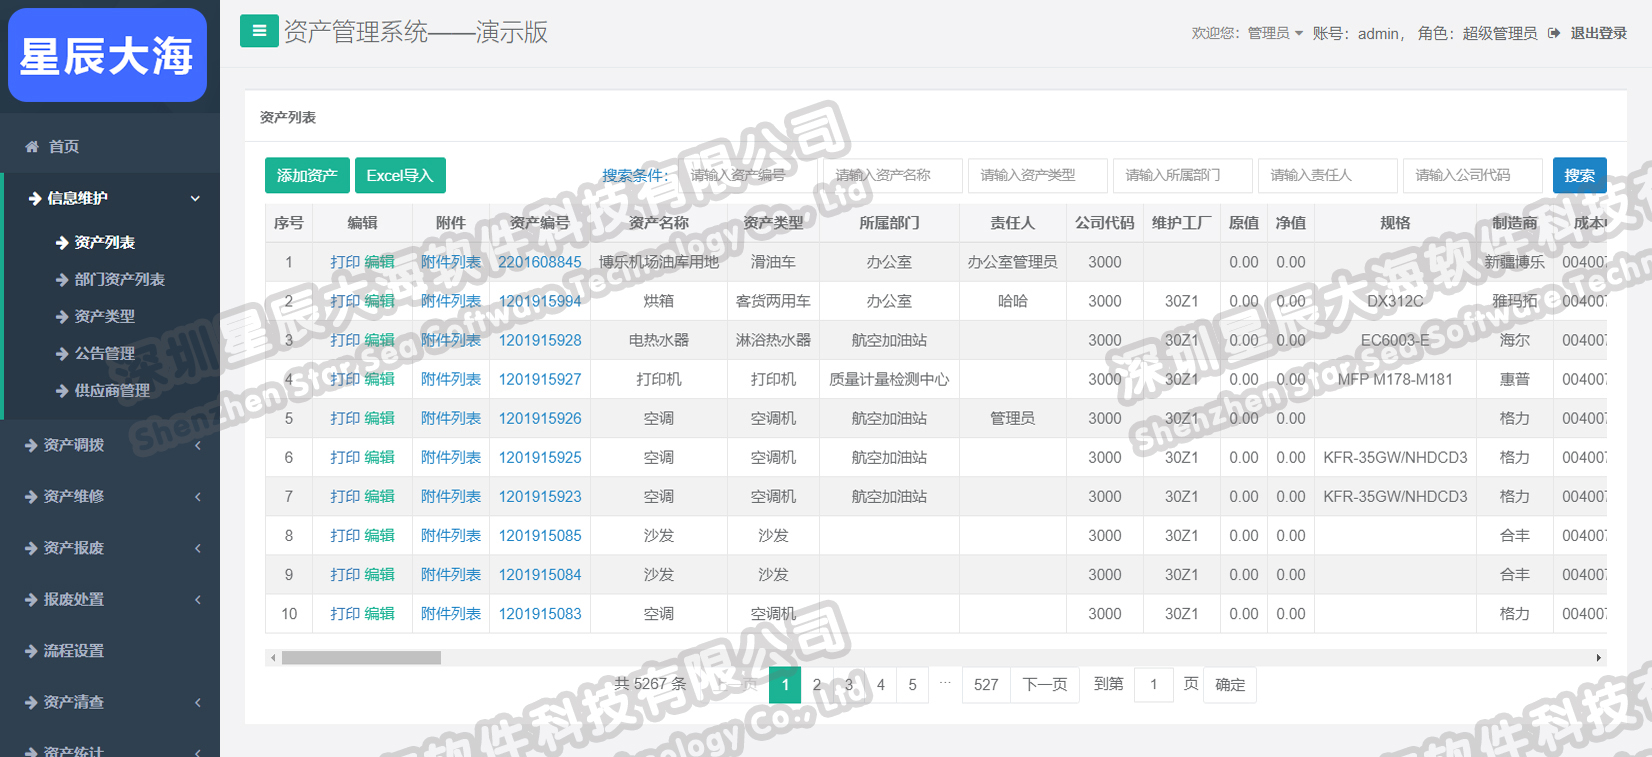Expand the 资产清查 menu chevron
This screenshot has height=757, width=1652.
coord(197,702)
